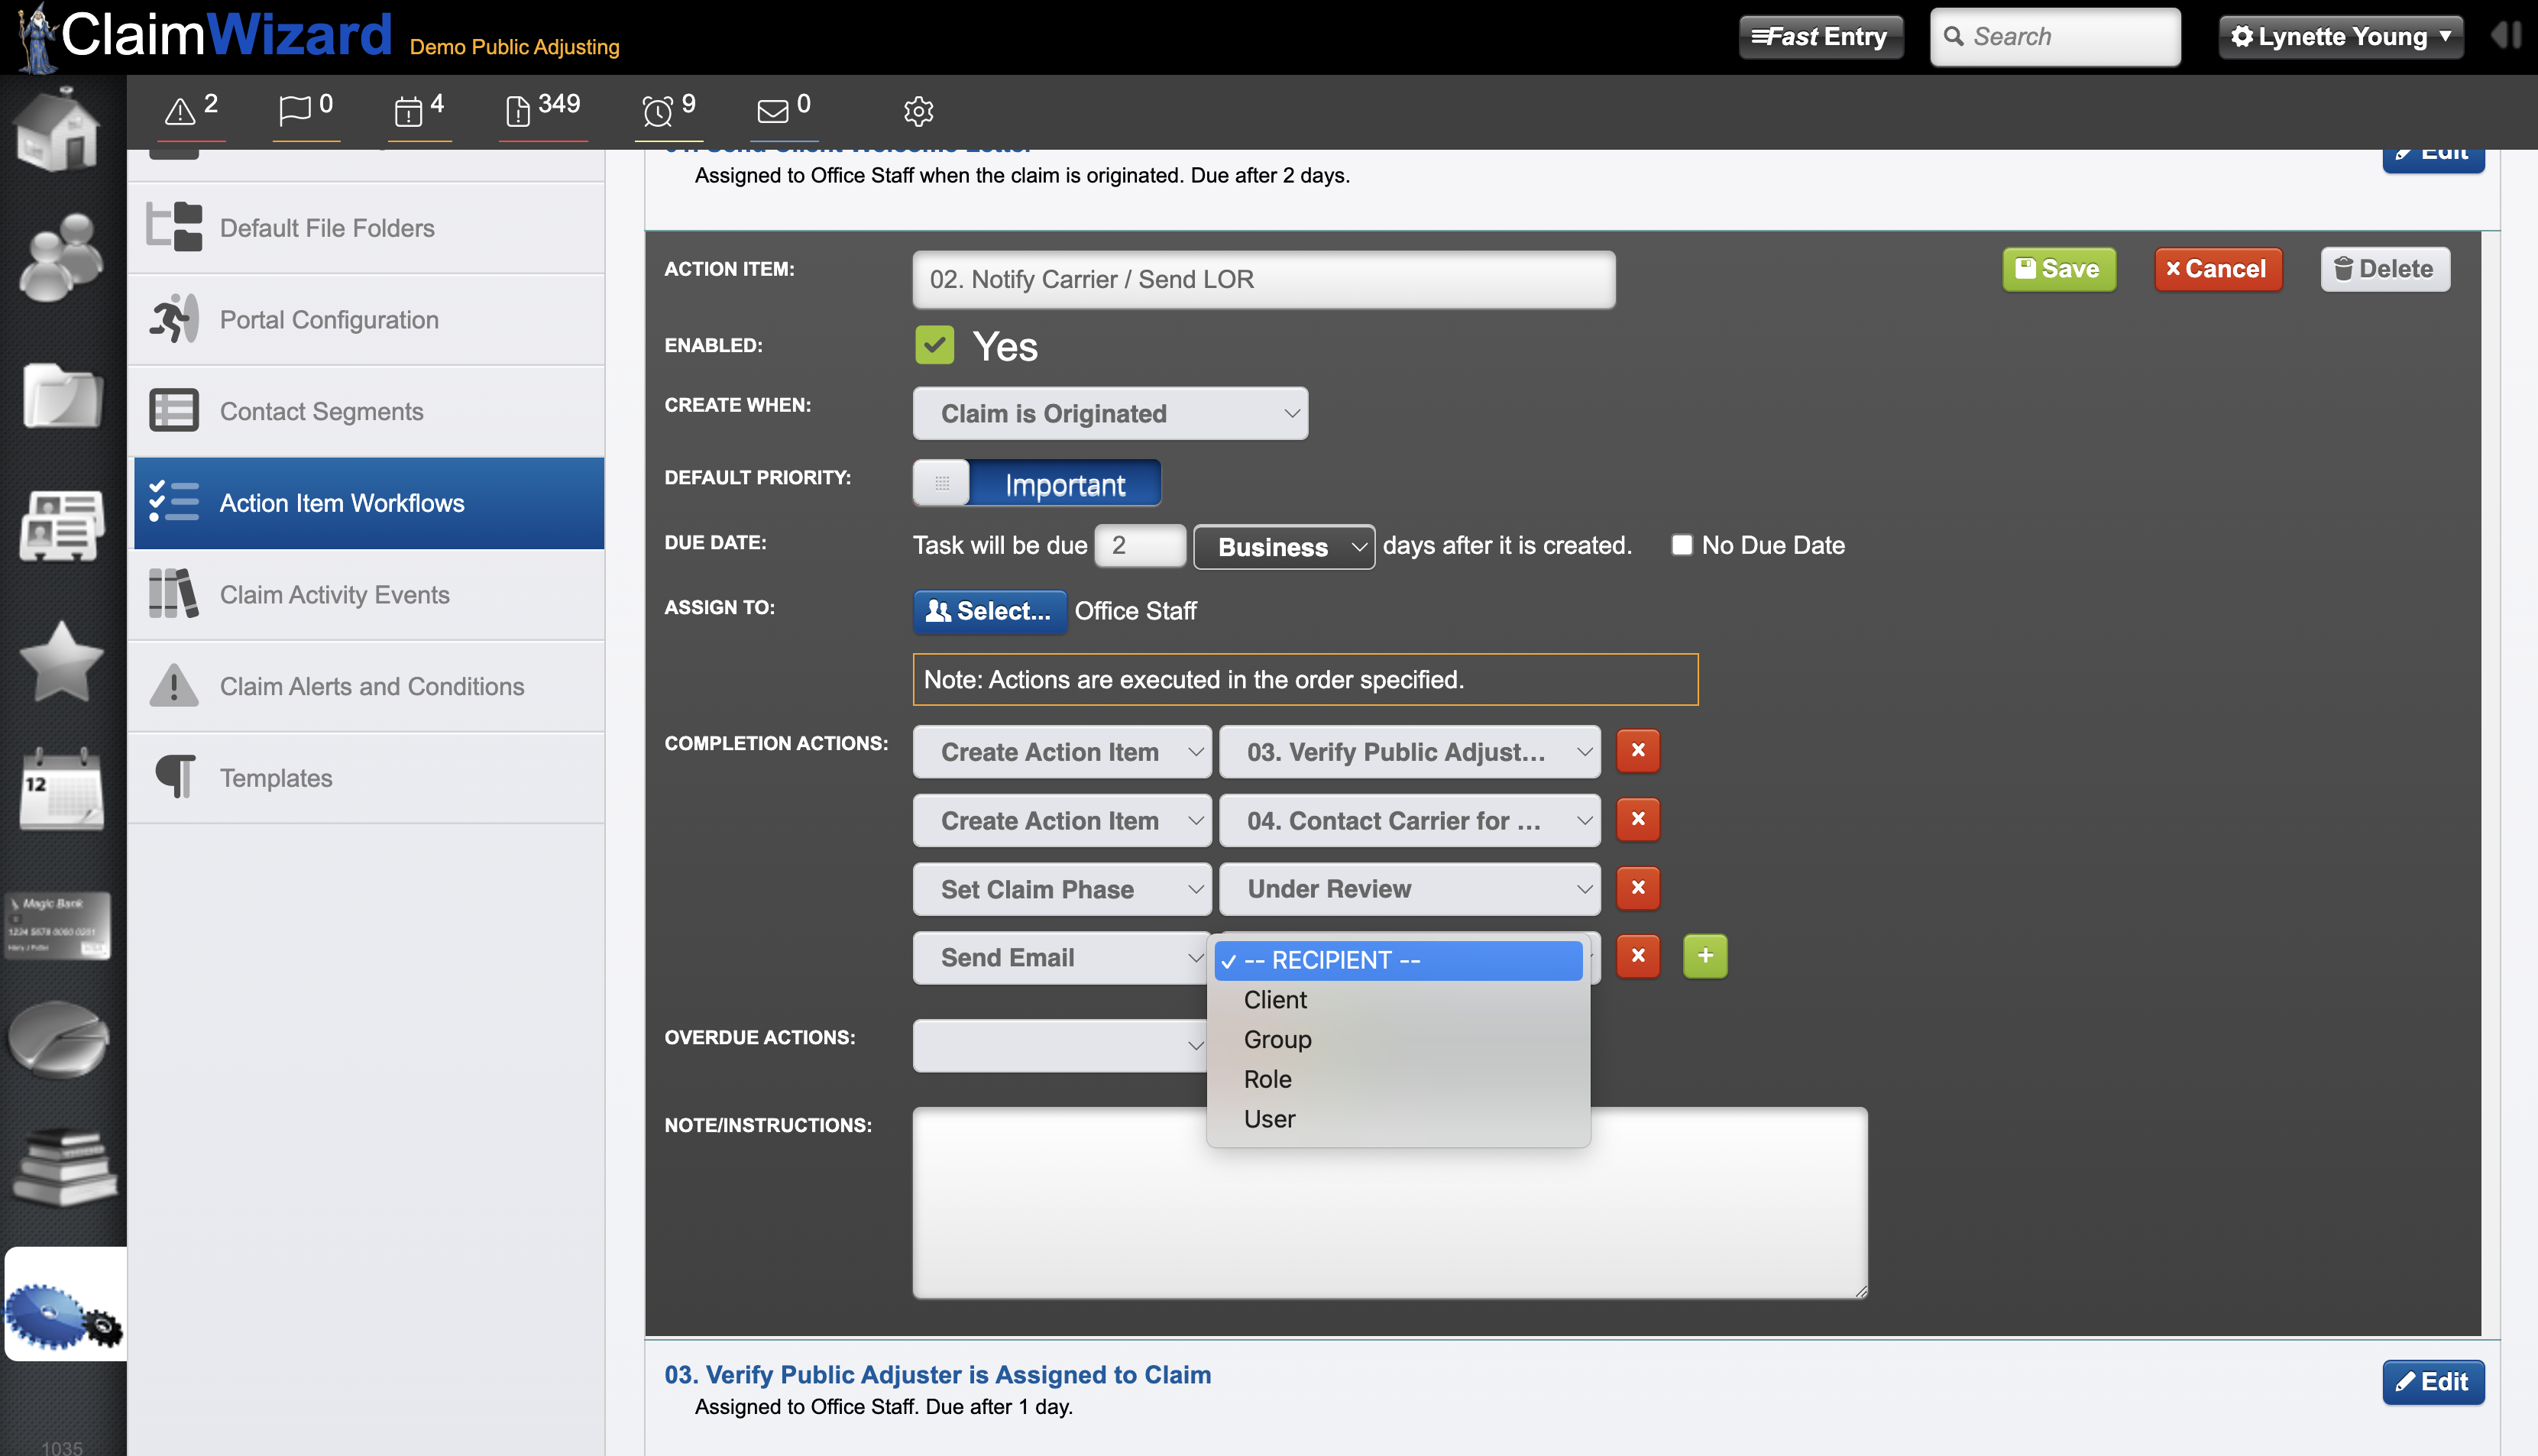Open Fast Entry
The height and width of the screenshot is (1456, 2538).
(x=1820, y=37)
